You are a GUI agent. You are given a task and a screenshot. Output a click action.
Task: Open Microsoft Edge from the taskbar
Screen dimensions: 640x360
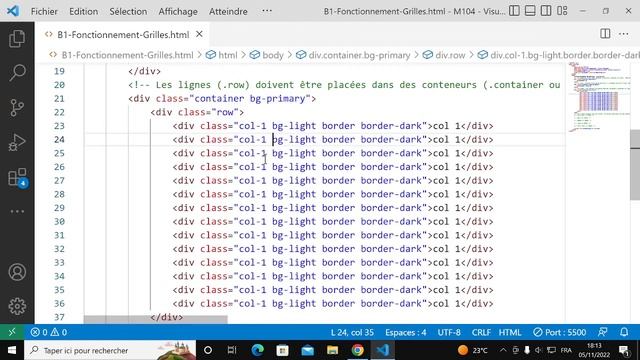click(258, 350)
